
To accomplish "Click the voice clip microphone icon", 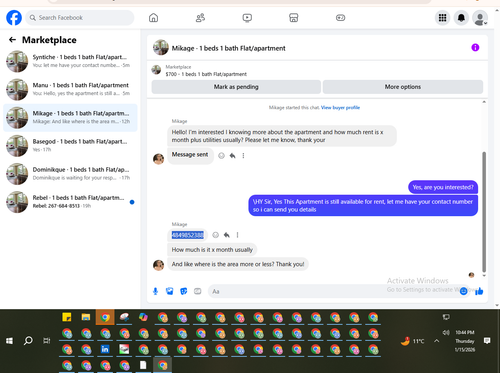I will [x=155, y=291].
